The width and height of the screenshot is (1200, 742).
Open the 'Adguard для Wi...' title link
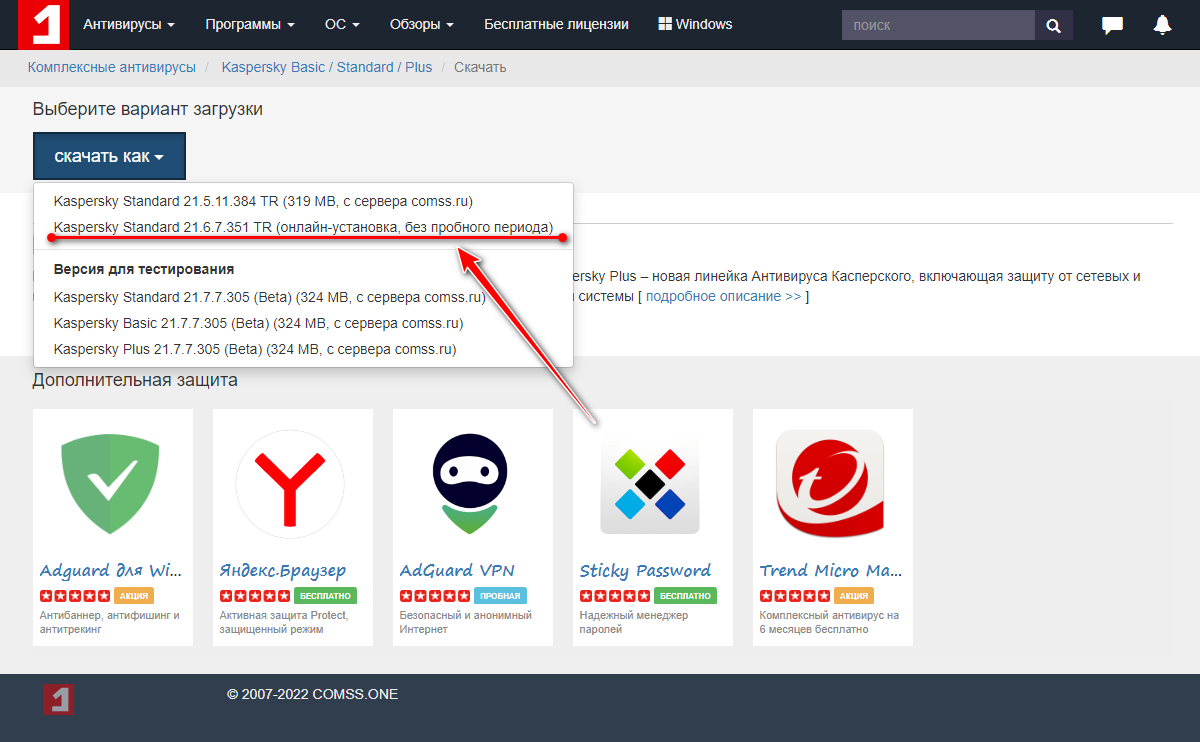111,570
